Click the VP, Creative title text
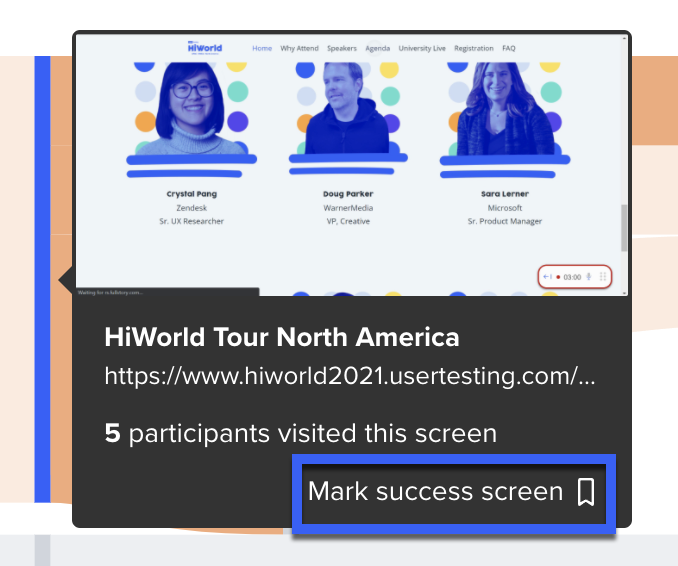The height and width of the screenshot is (566, 678). (x=348, y=221)
